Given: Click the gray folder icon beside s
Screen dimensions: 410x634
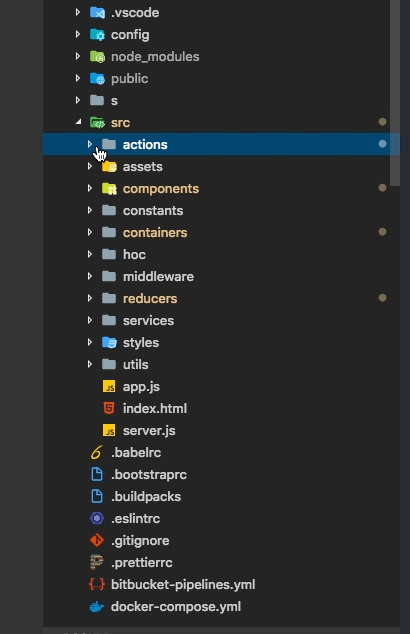Looking at the screenshot, I should (x=97, y=100).
